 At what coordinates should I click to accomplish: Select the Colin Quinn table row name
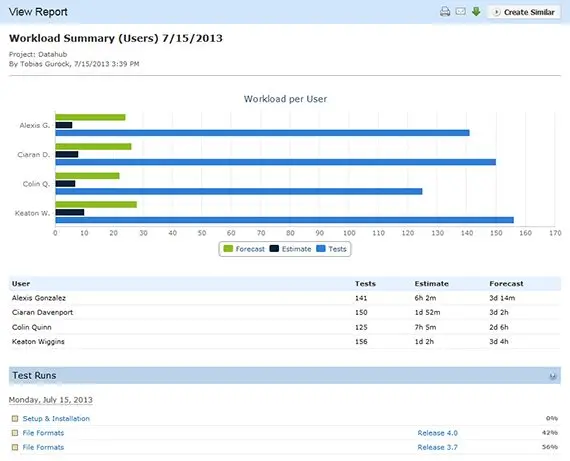(x=32, y=327)
